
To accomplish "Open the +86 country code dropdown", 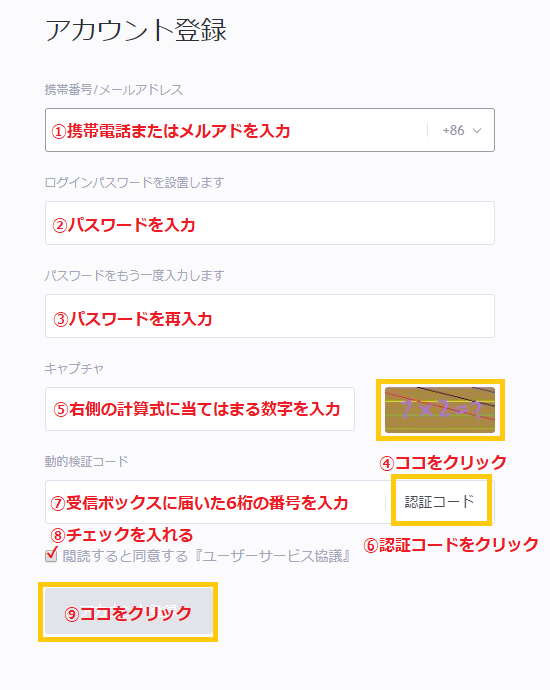I will click(462, 130).
